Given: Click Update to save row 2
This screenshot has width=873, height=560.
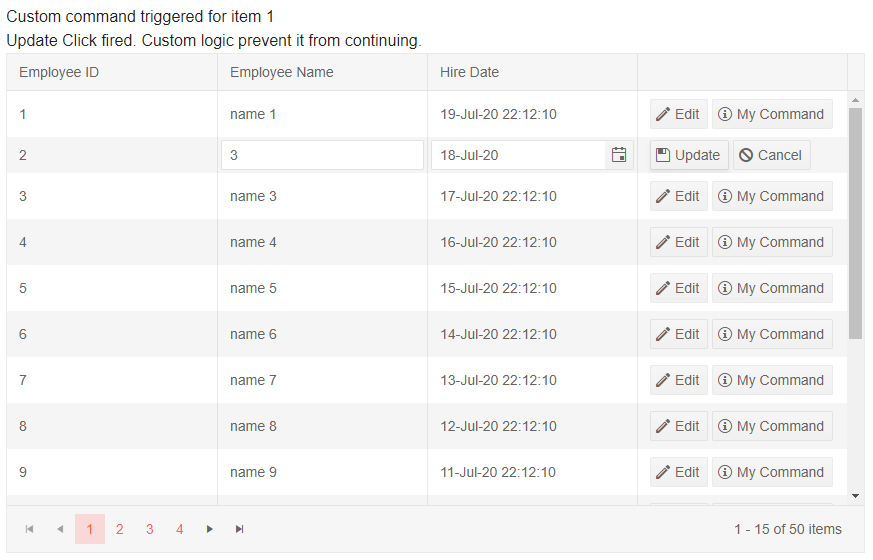Looking at the screenshot, I should (688, 155).
